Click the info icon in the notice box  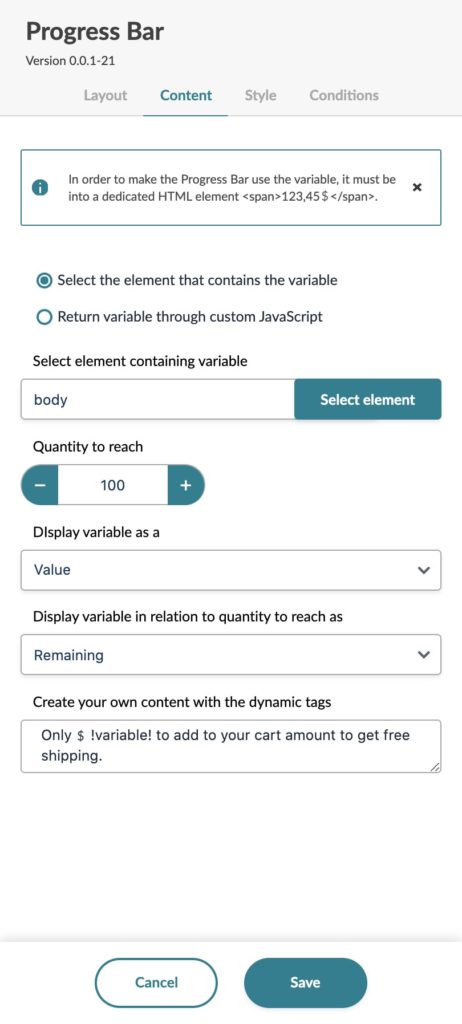click(40, 187)
